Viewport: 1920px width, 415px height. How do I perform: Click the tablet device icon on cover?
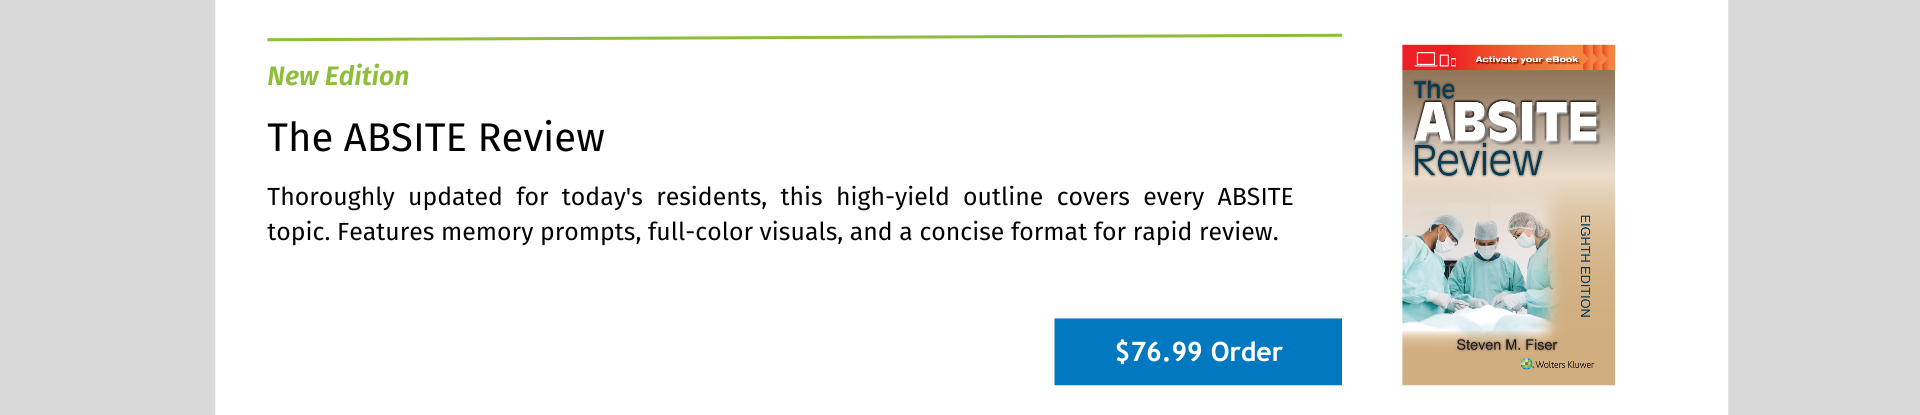(x=1444, y=60)
